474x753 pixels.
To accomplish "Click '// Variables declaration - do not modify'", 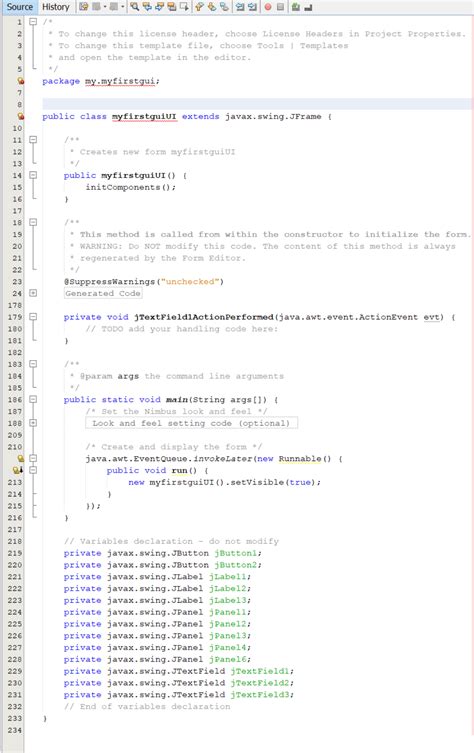I will pos(171,541).
